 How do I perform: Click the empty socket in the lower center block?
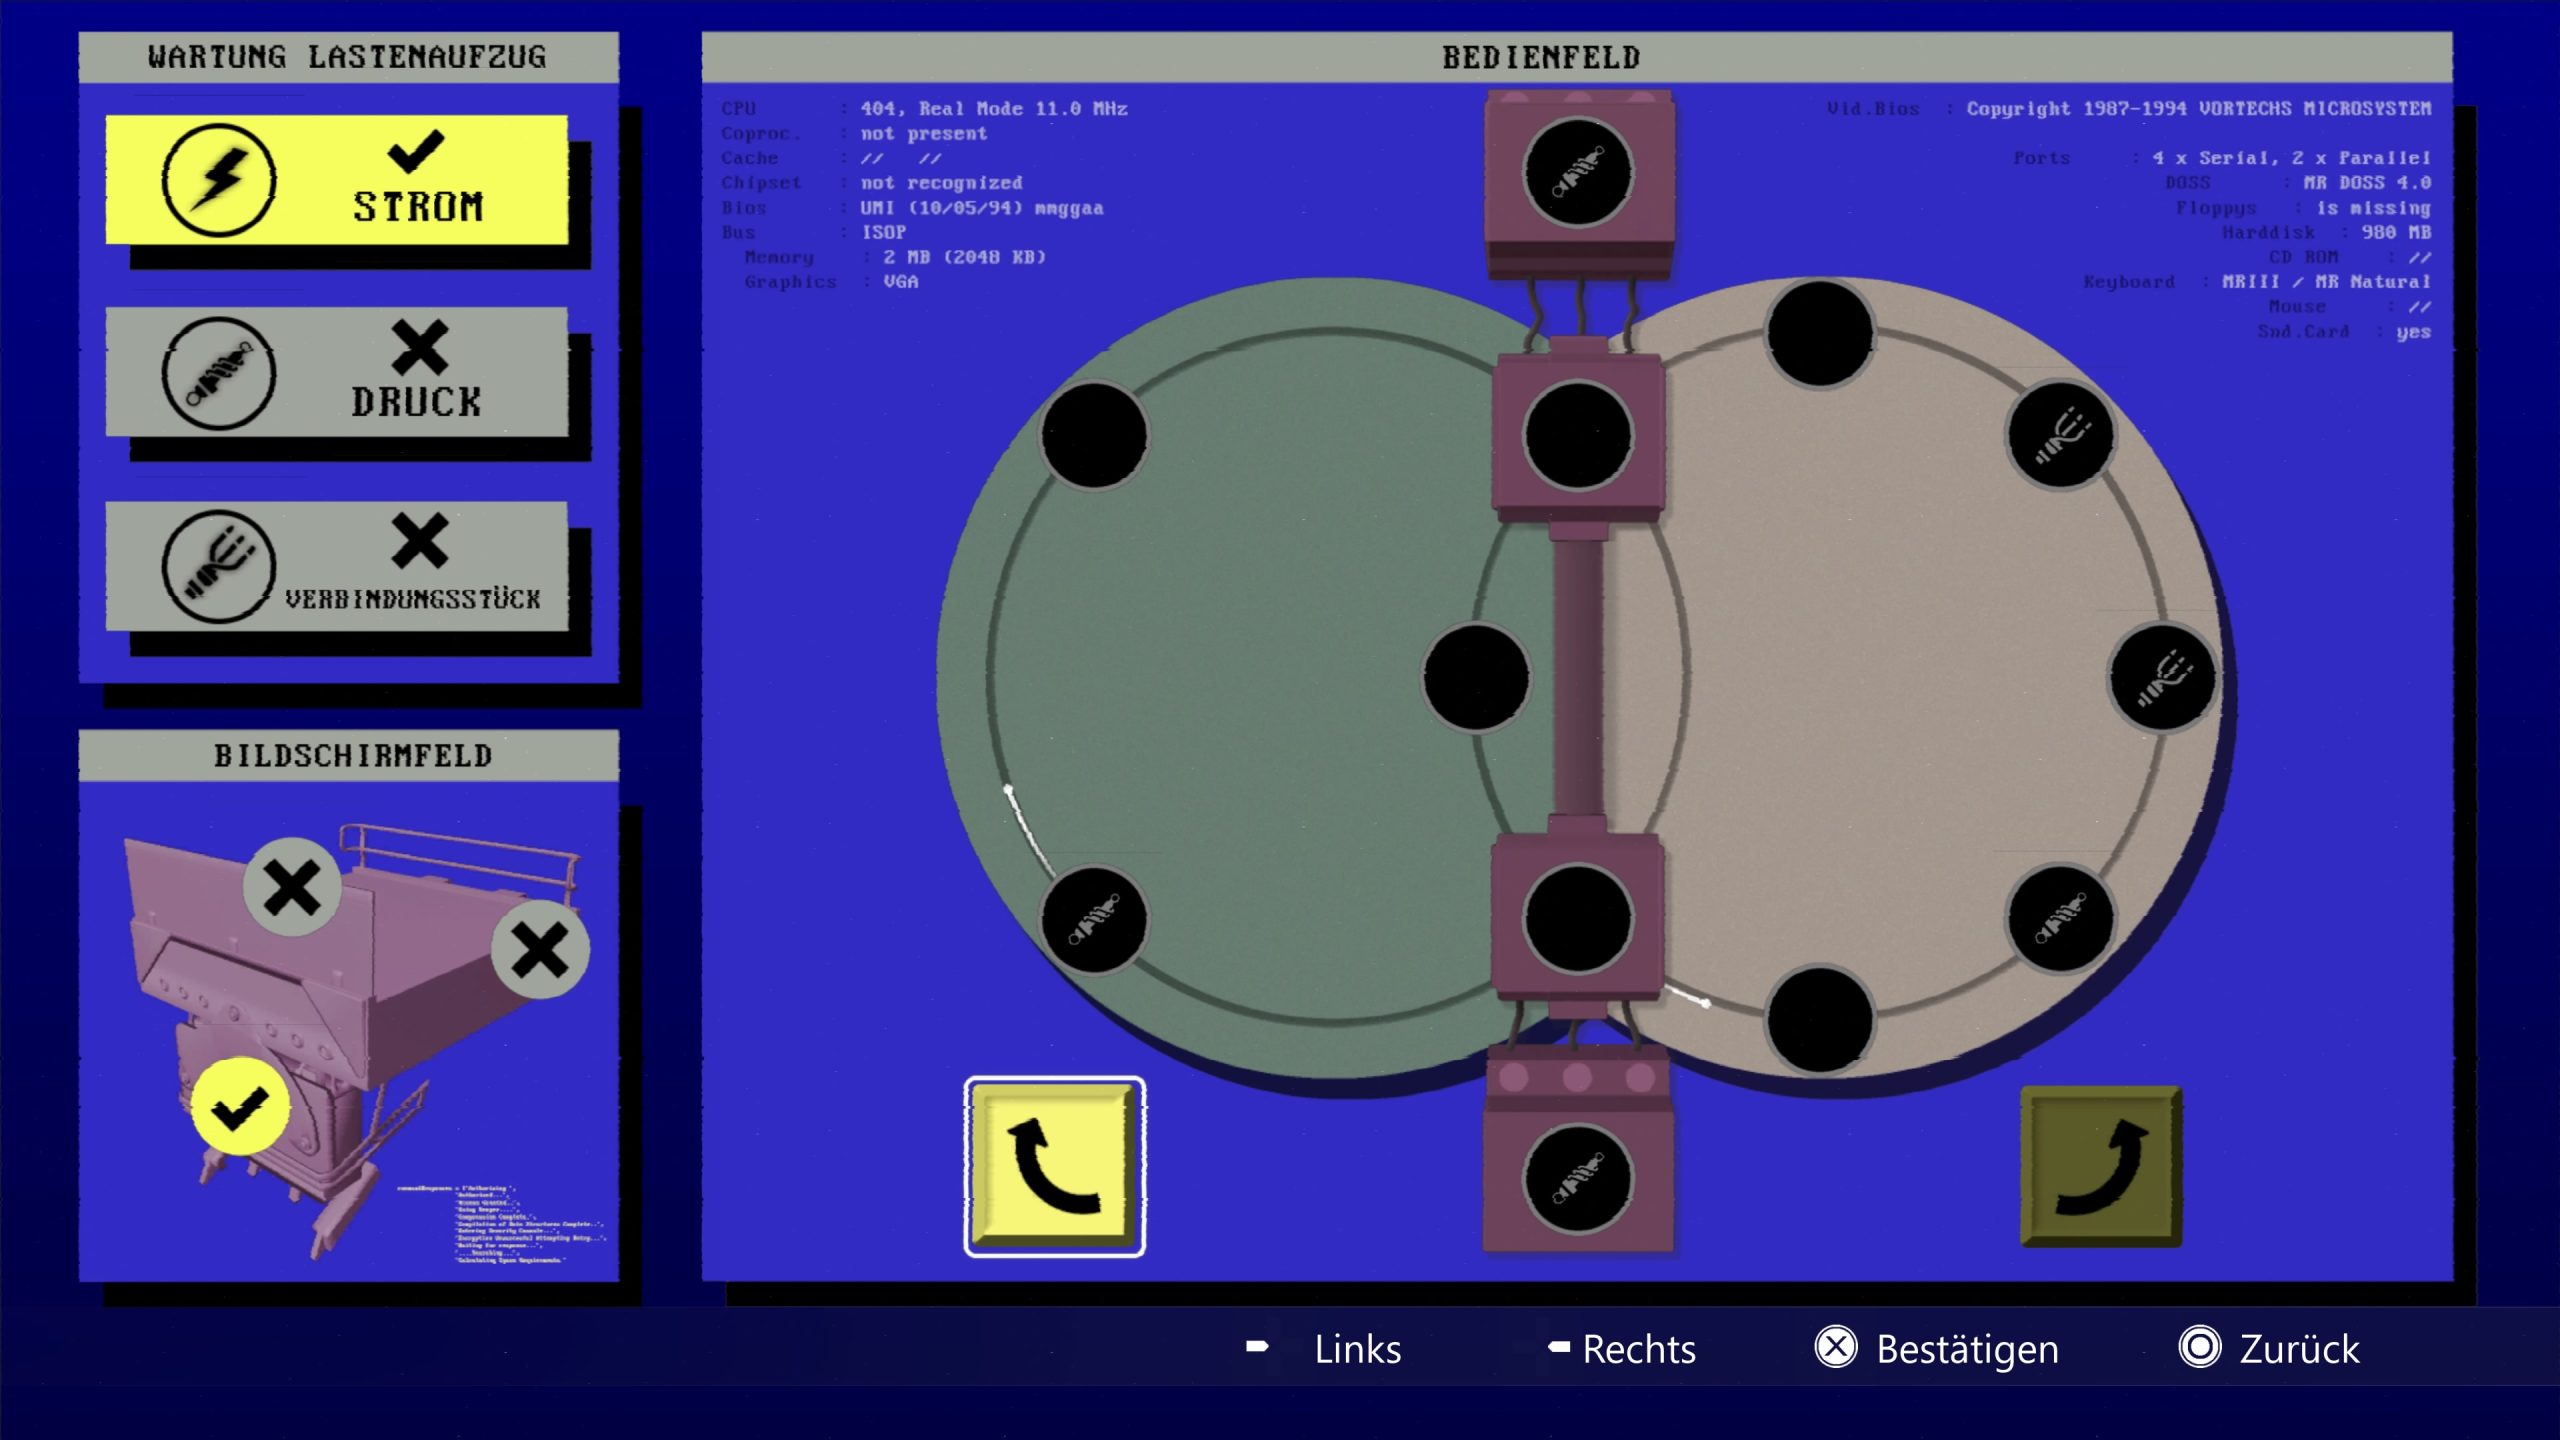(1578, 919)
